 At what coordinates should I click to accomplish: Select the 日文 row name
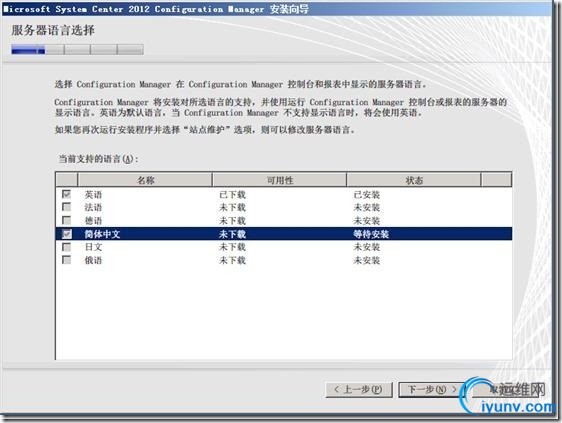click(x=93, y=247)
